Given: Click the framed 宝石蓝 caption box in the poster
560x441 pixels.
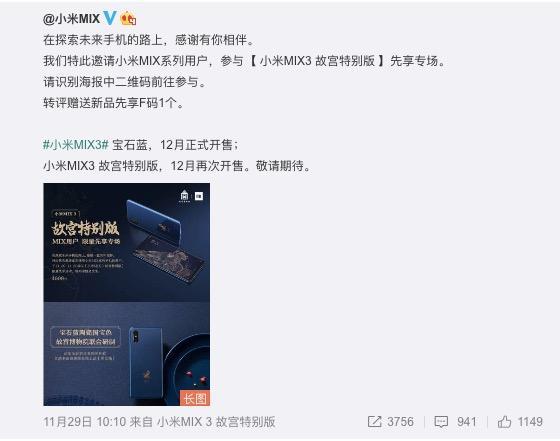Looking at the screenshot, I should [85, 337].
